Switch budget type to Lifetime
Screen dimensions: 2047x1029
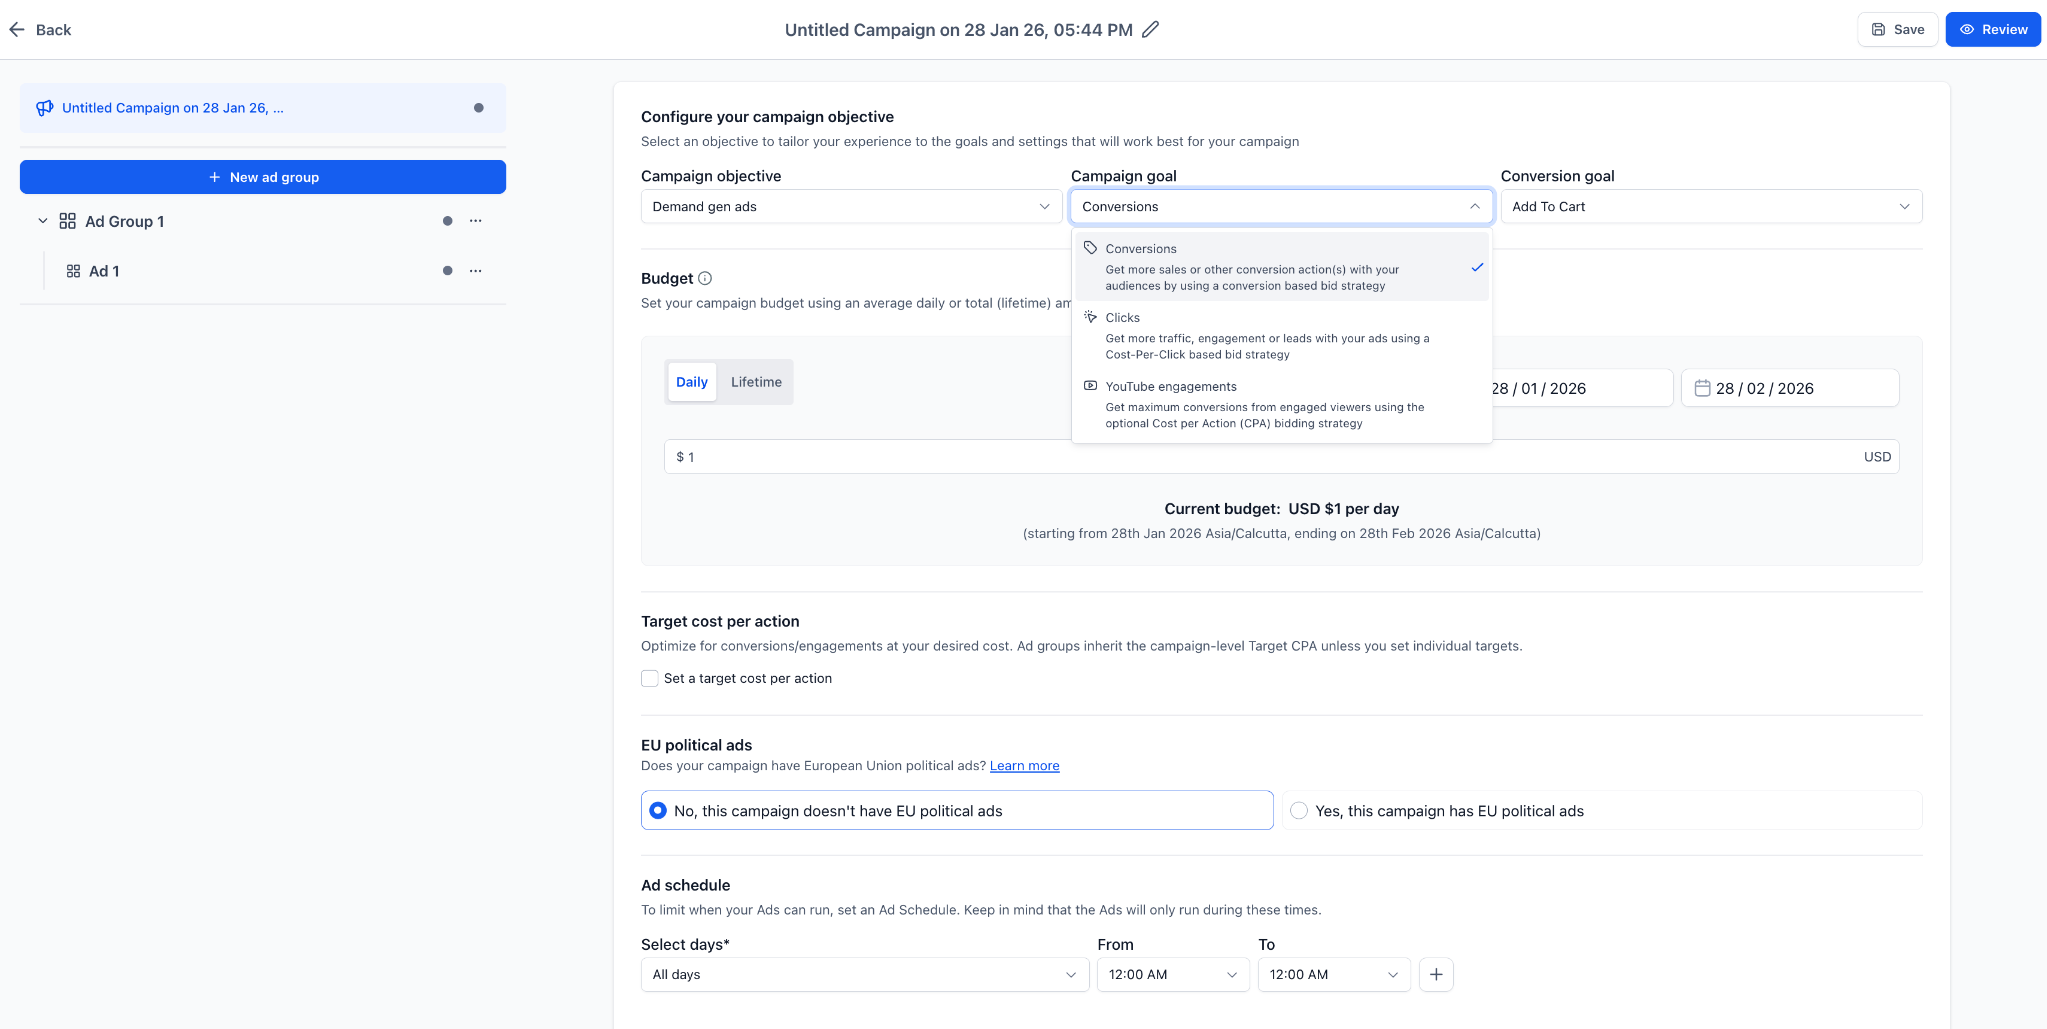(x=756, y=382)
